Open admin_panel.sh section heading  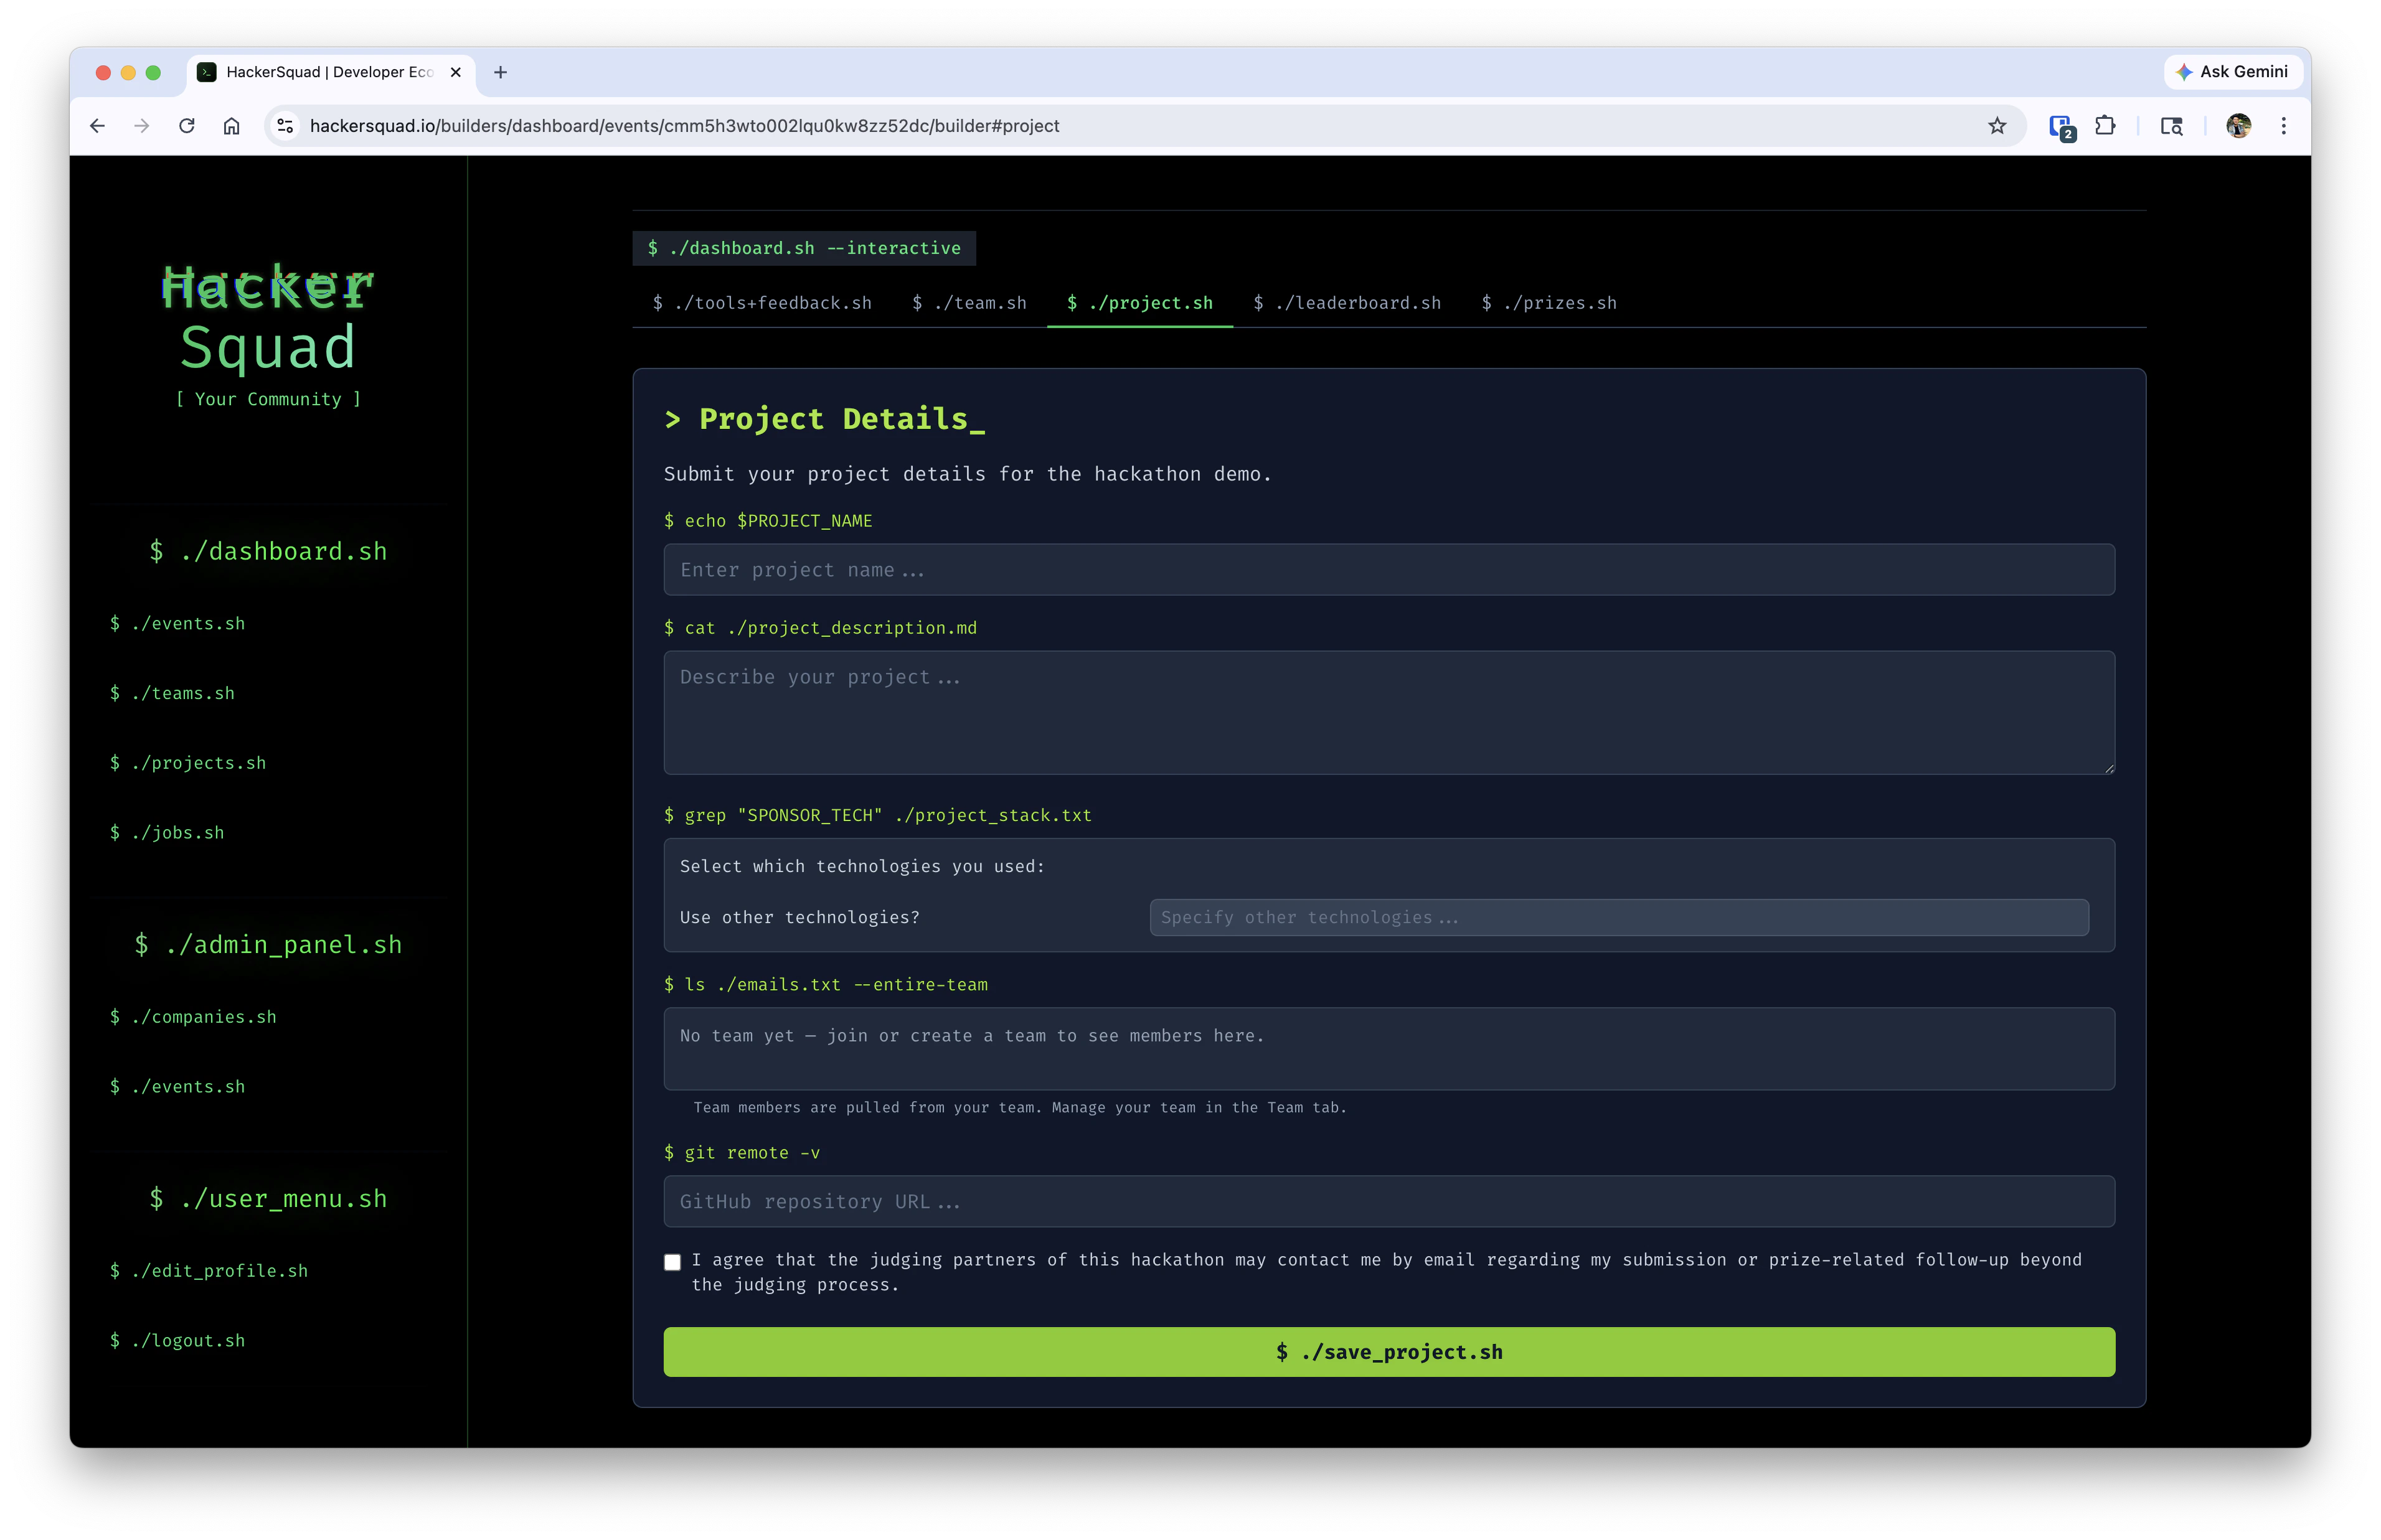coord(268,945)
